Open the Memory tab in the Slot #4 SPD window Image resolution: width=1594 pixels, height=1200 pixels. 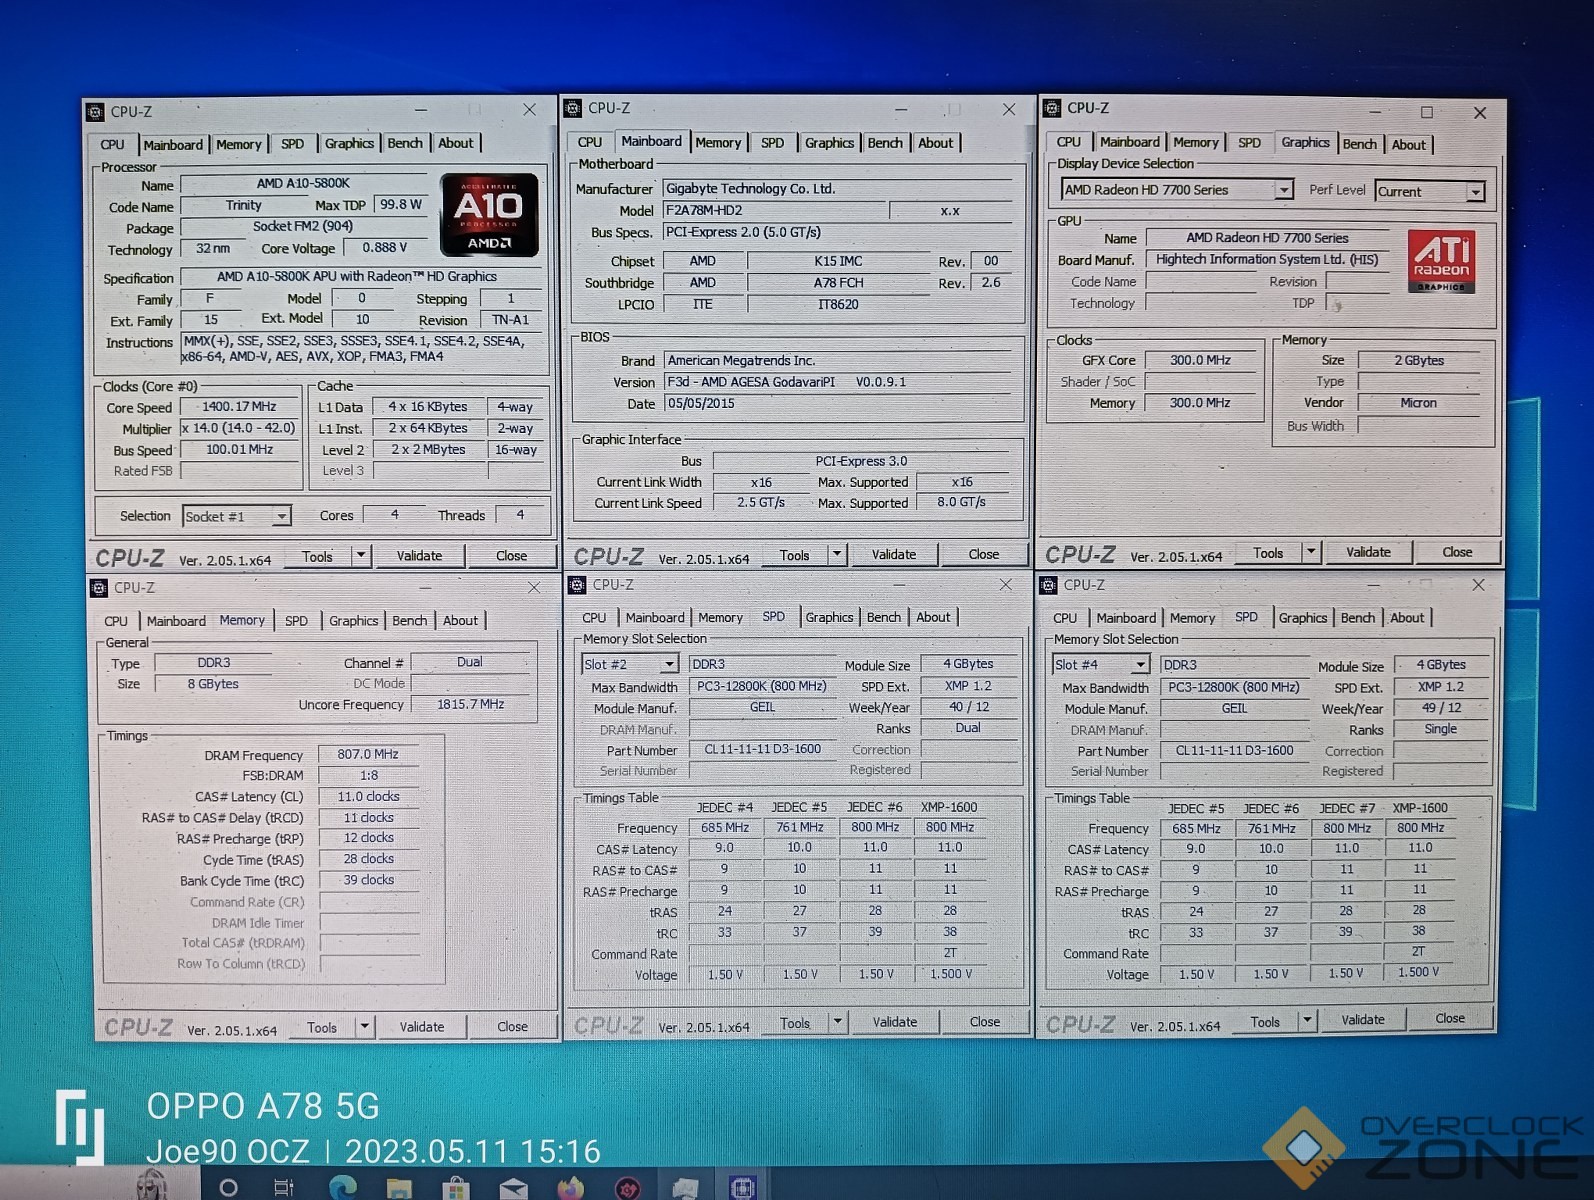(1192, 619)
